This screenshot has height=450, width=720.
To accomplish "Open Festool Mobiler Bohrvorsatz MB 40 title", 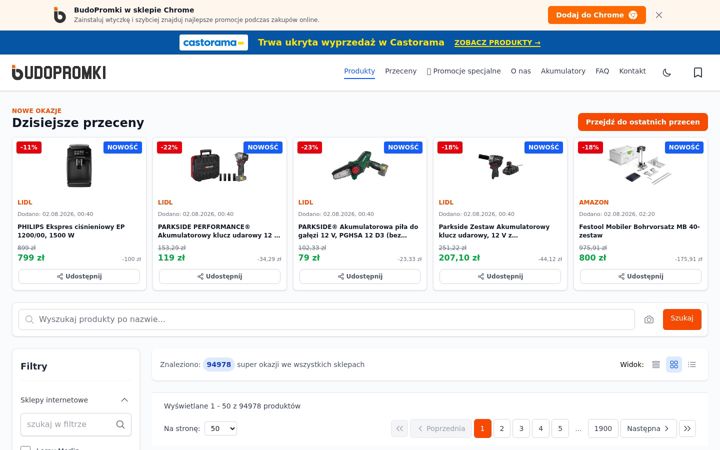I will 639,231.
